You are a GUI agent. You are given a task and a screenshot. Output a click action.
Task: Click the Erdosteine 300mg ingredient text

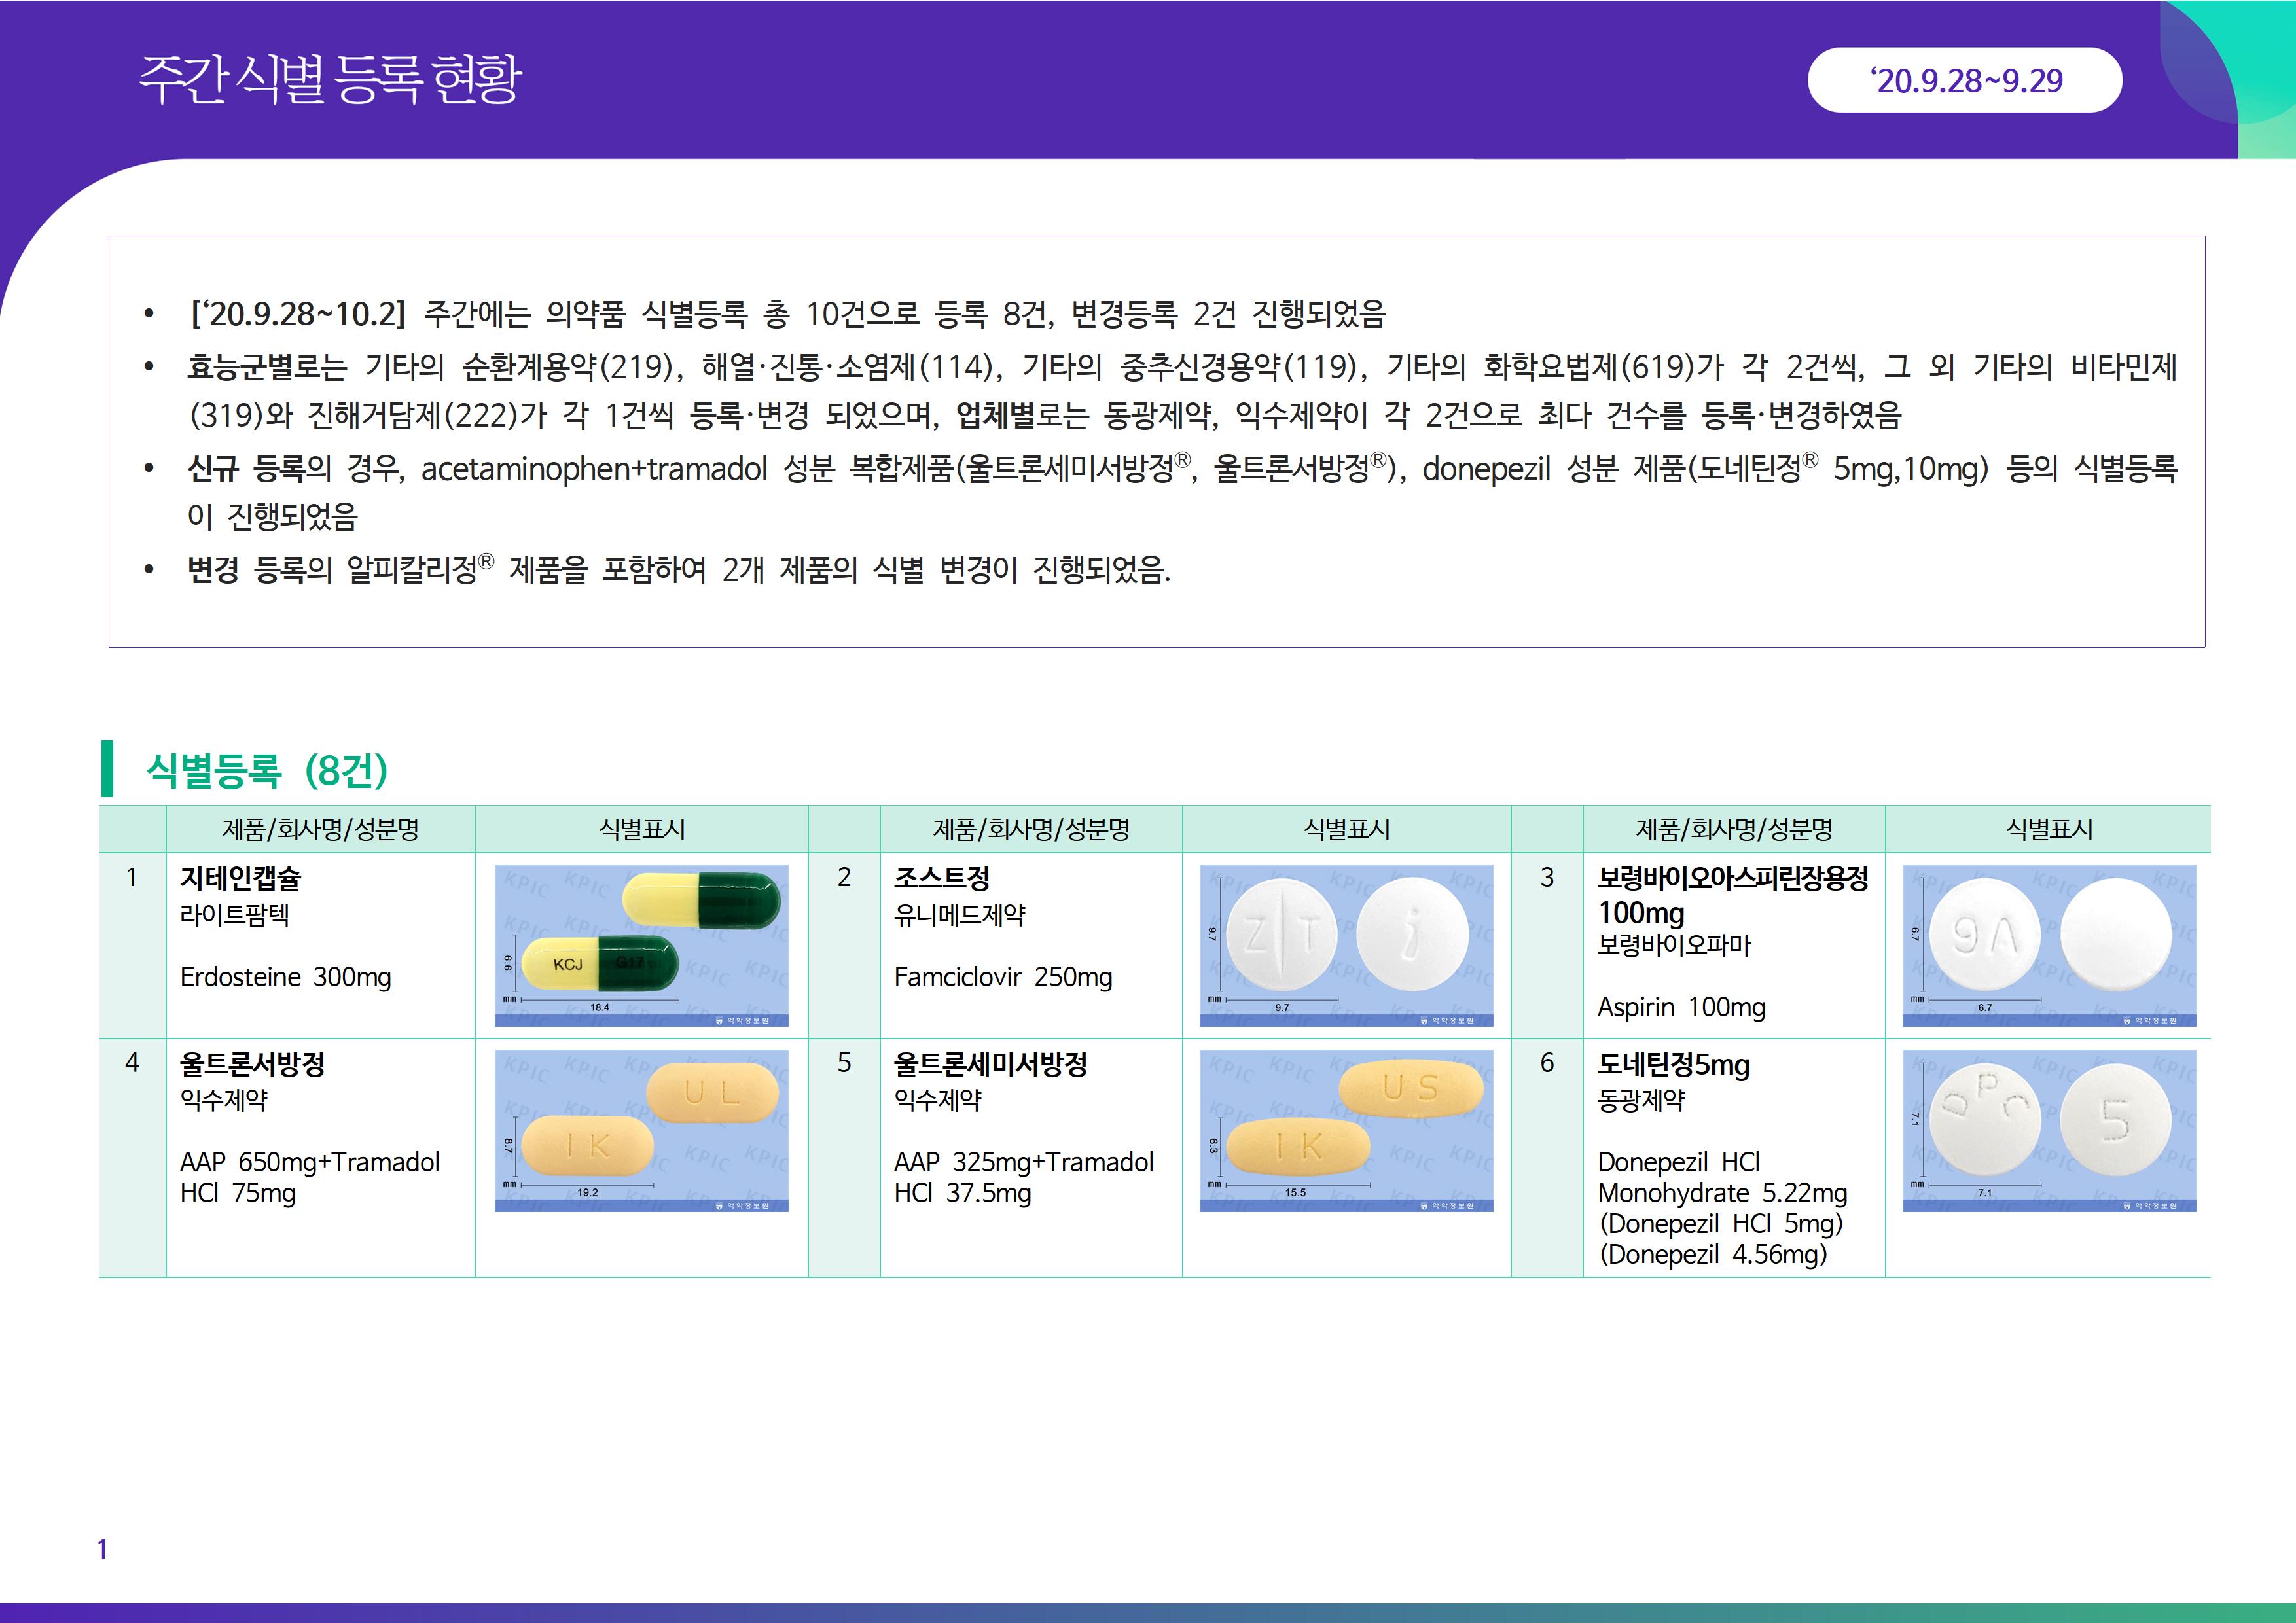285,977
